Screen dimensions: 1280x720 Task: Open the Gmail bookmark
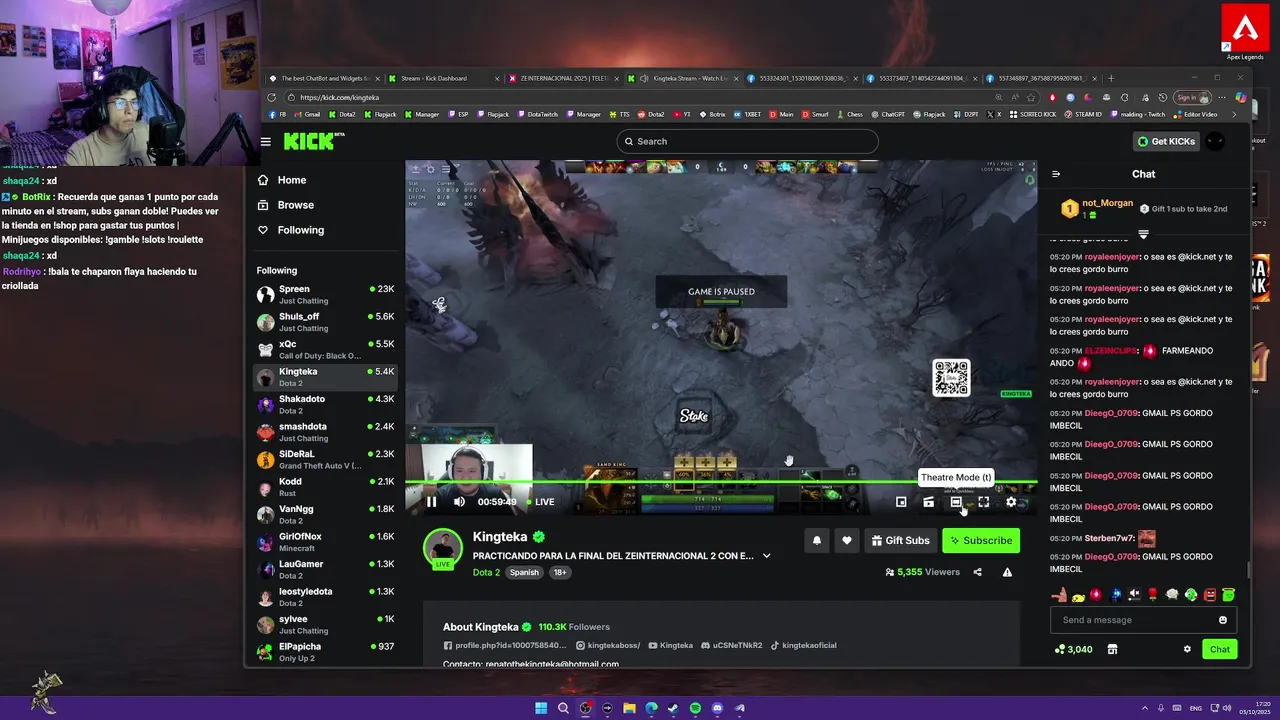pyautogui.click(x=309, y=114)
